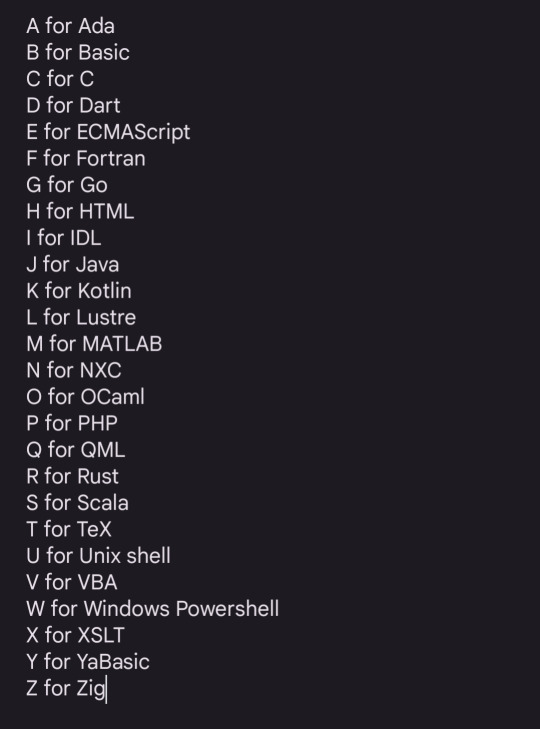Screen dimensions: 540x729
Task: Place cursor at 'G for Go'
Action: (67, 185)
